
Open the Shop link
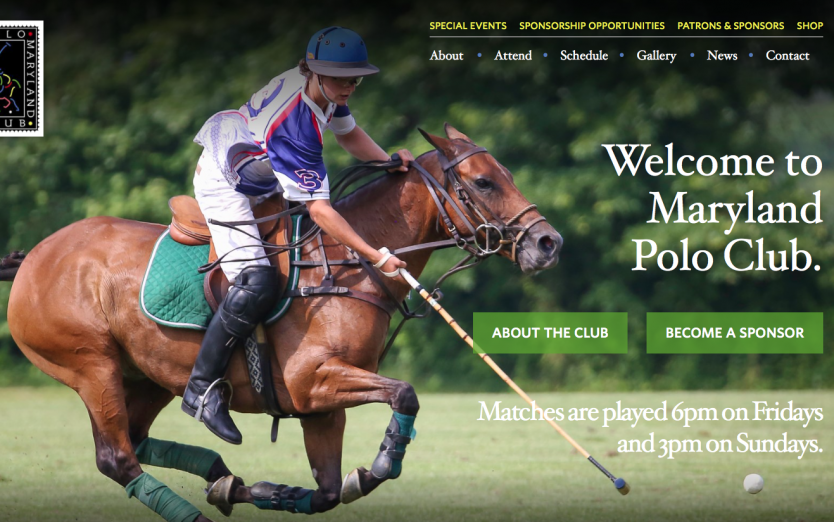click(x=810, y=26)
